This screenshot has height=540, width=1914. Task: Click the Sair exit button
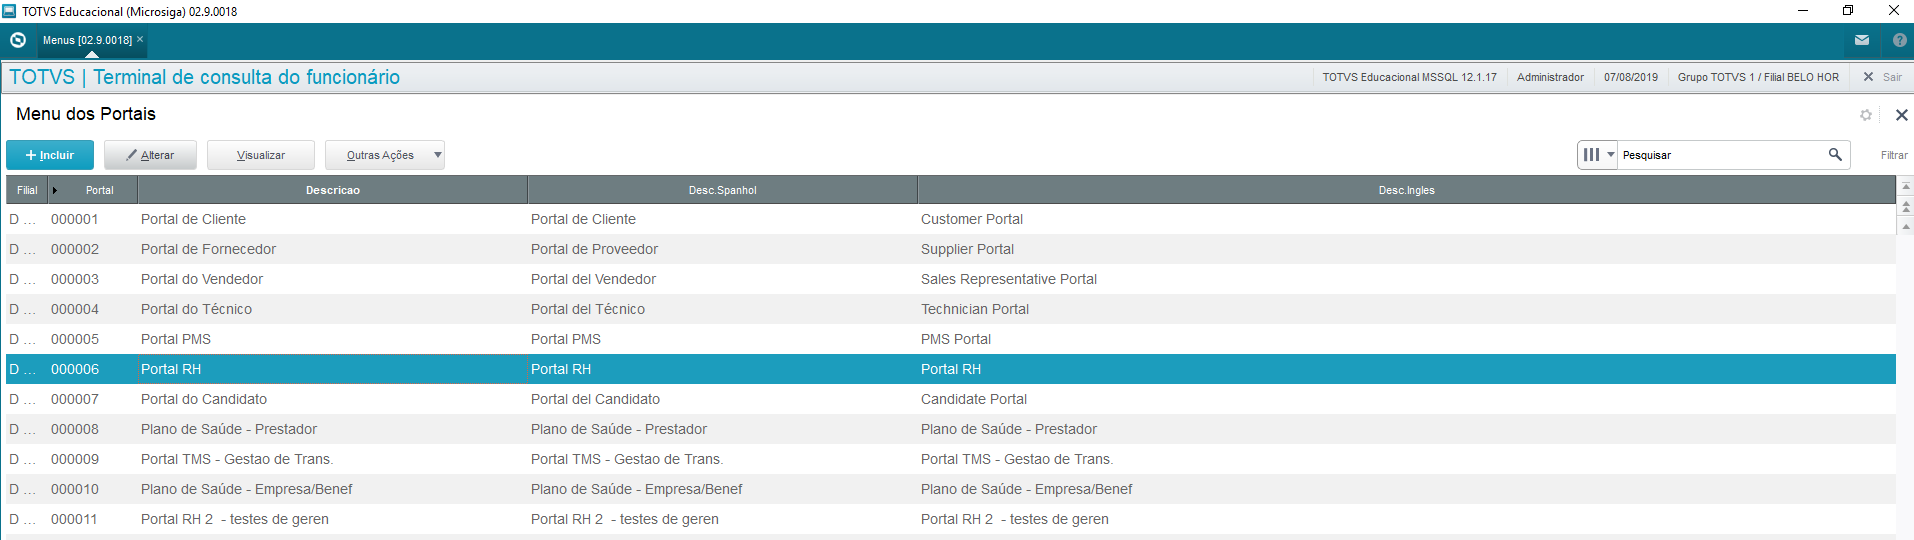click(x=1883, y=77)
